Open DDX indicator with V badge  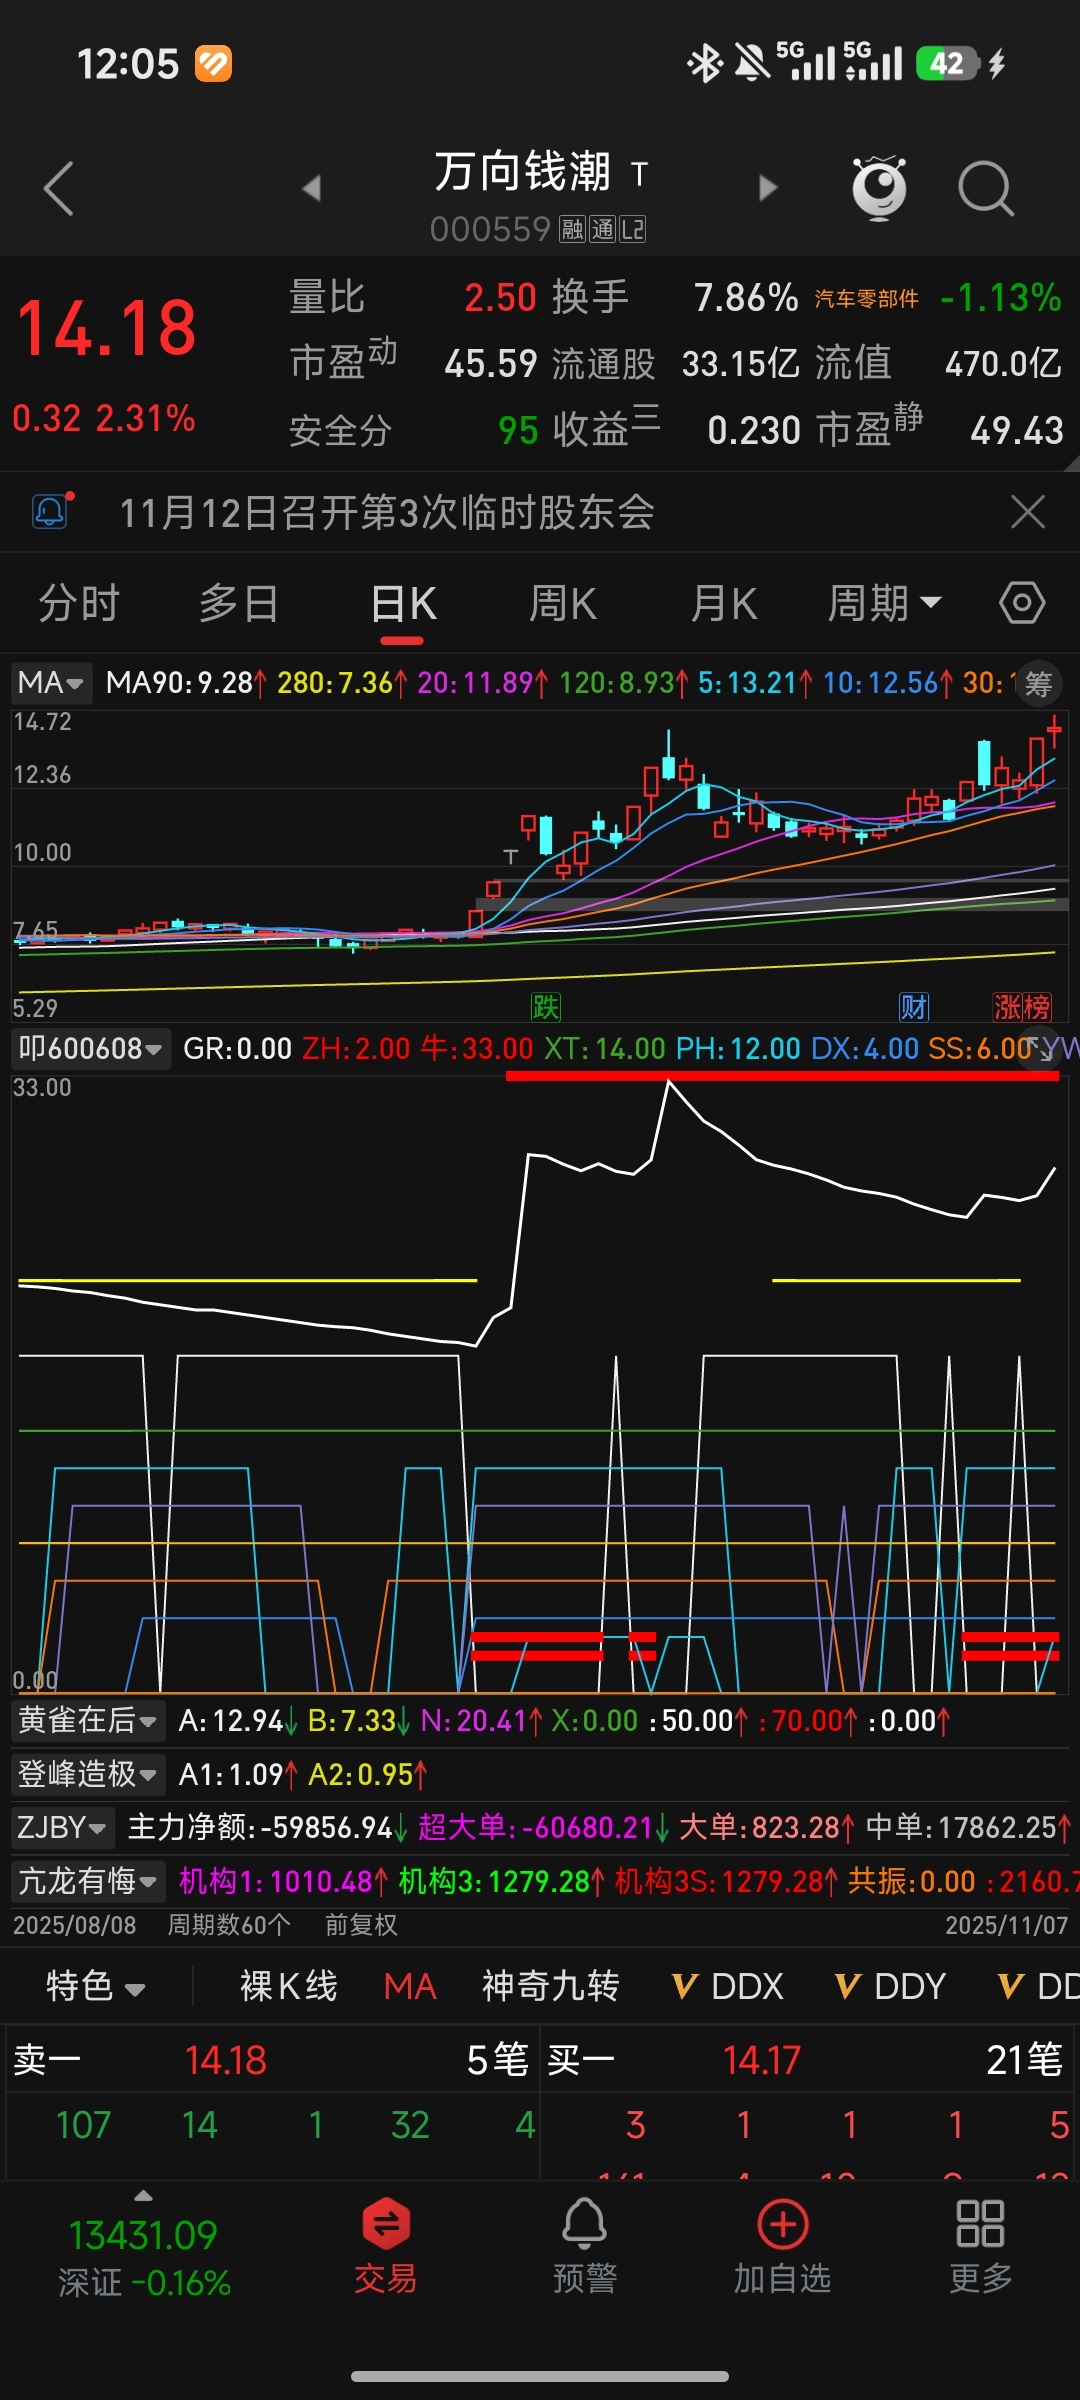pos(728,1986)
